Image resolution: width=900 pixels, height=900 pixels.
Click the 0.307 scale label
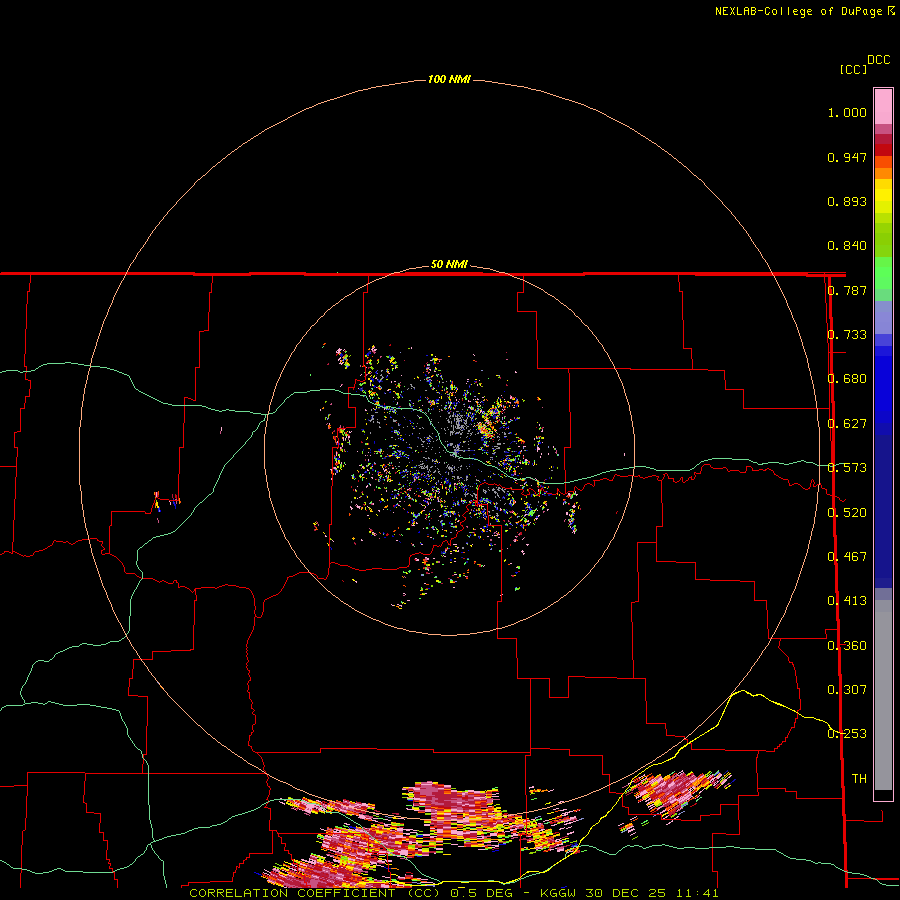tap(847, 690)
